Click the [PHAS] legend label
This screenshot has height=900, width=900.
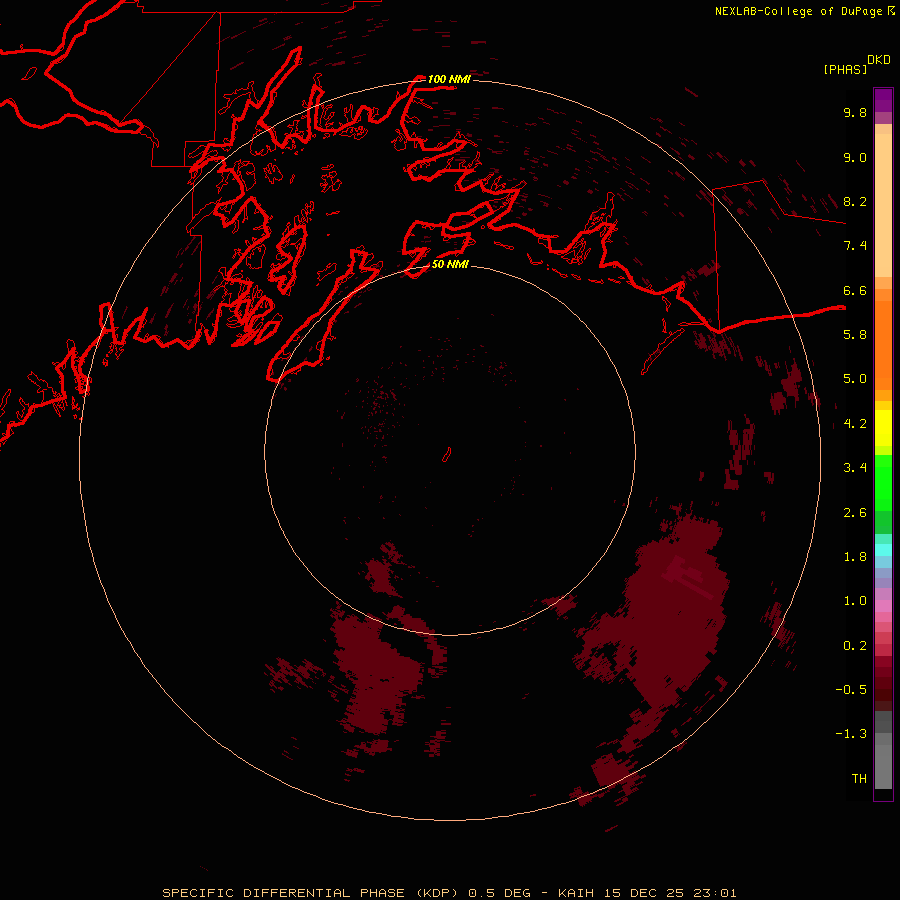pyautogui.click(x=845, y=69)
